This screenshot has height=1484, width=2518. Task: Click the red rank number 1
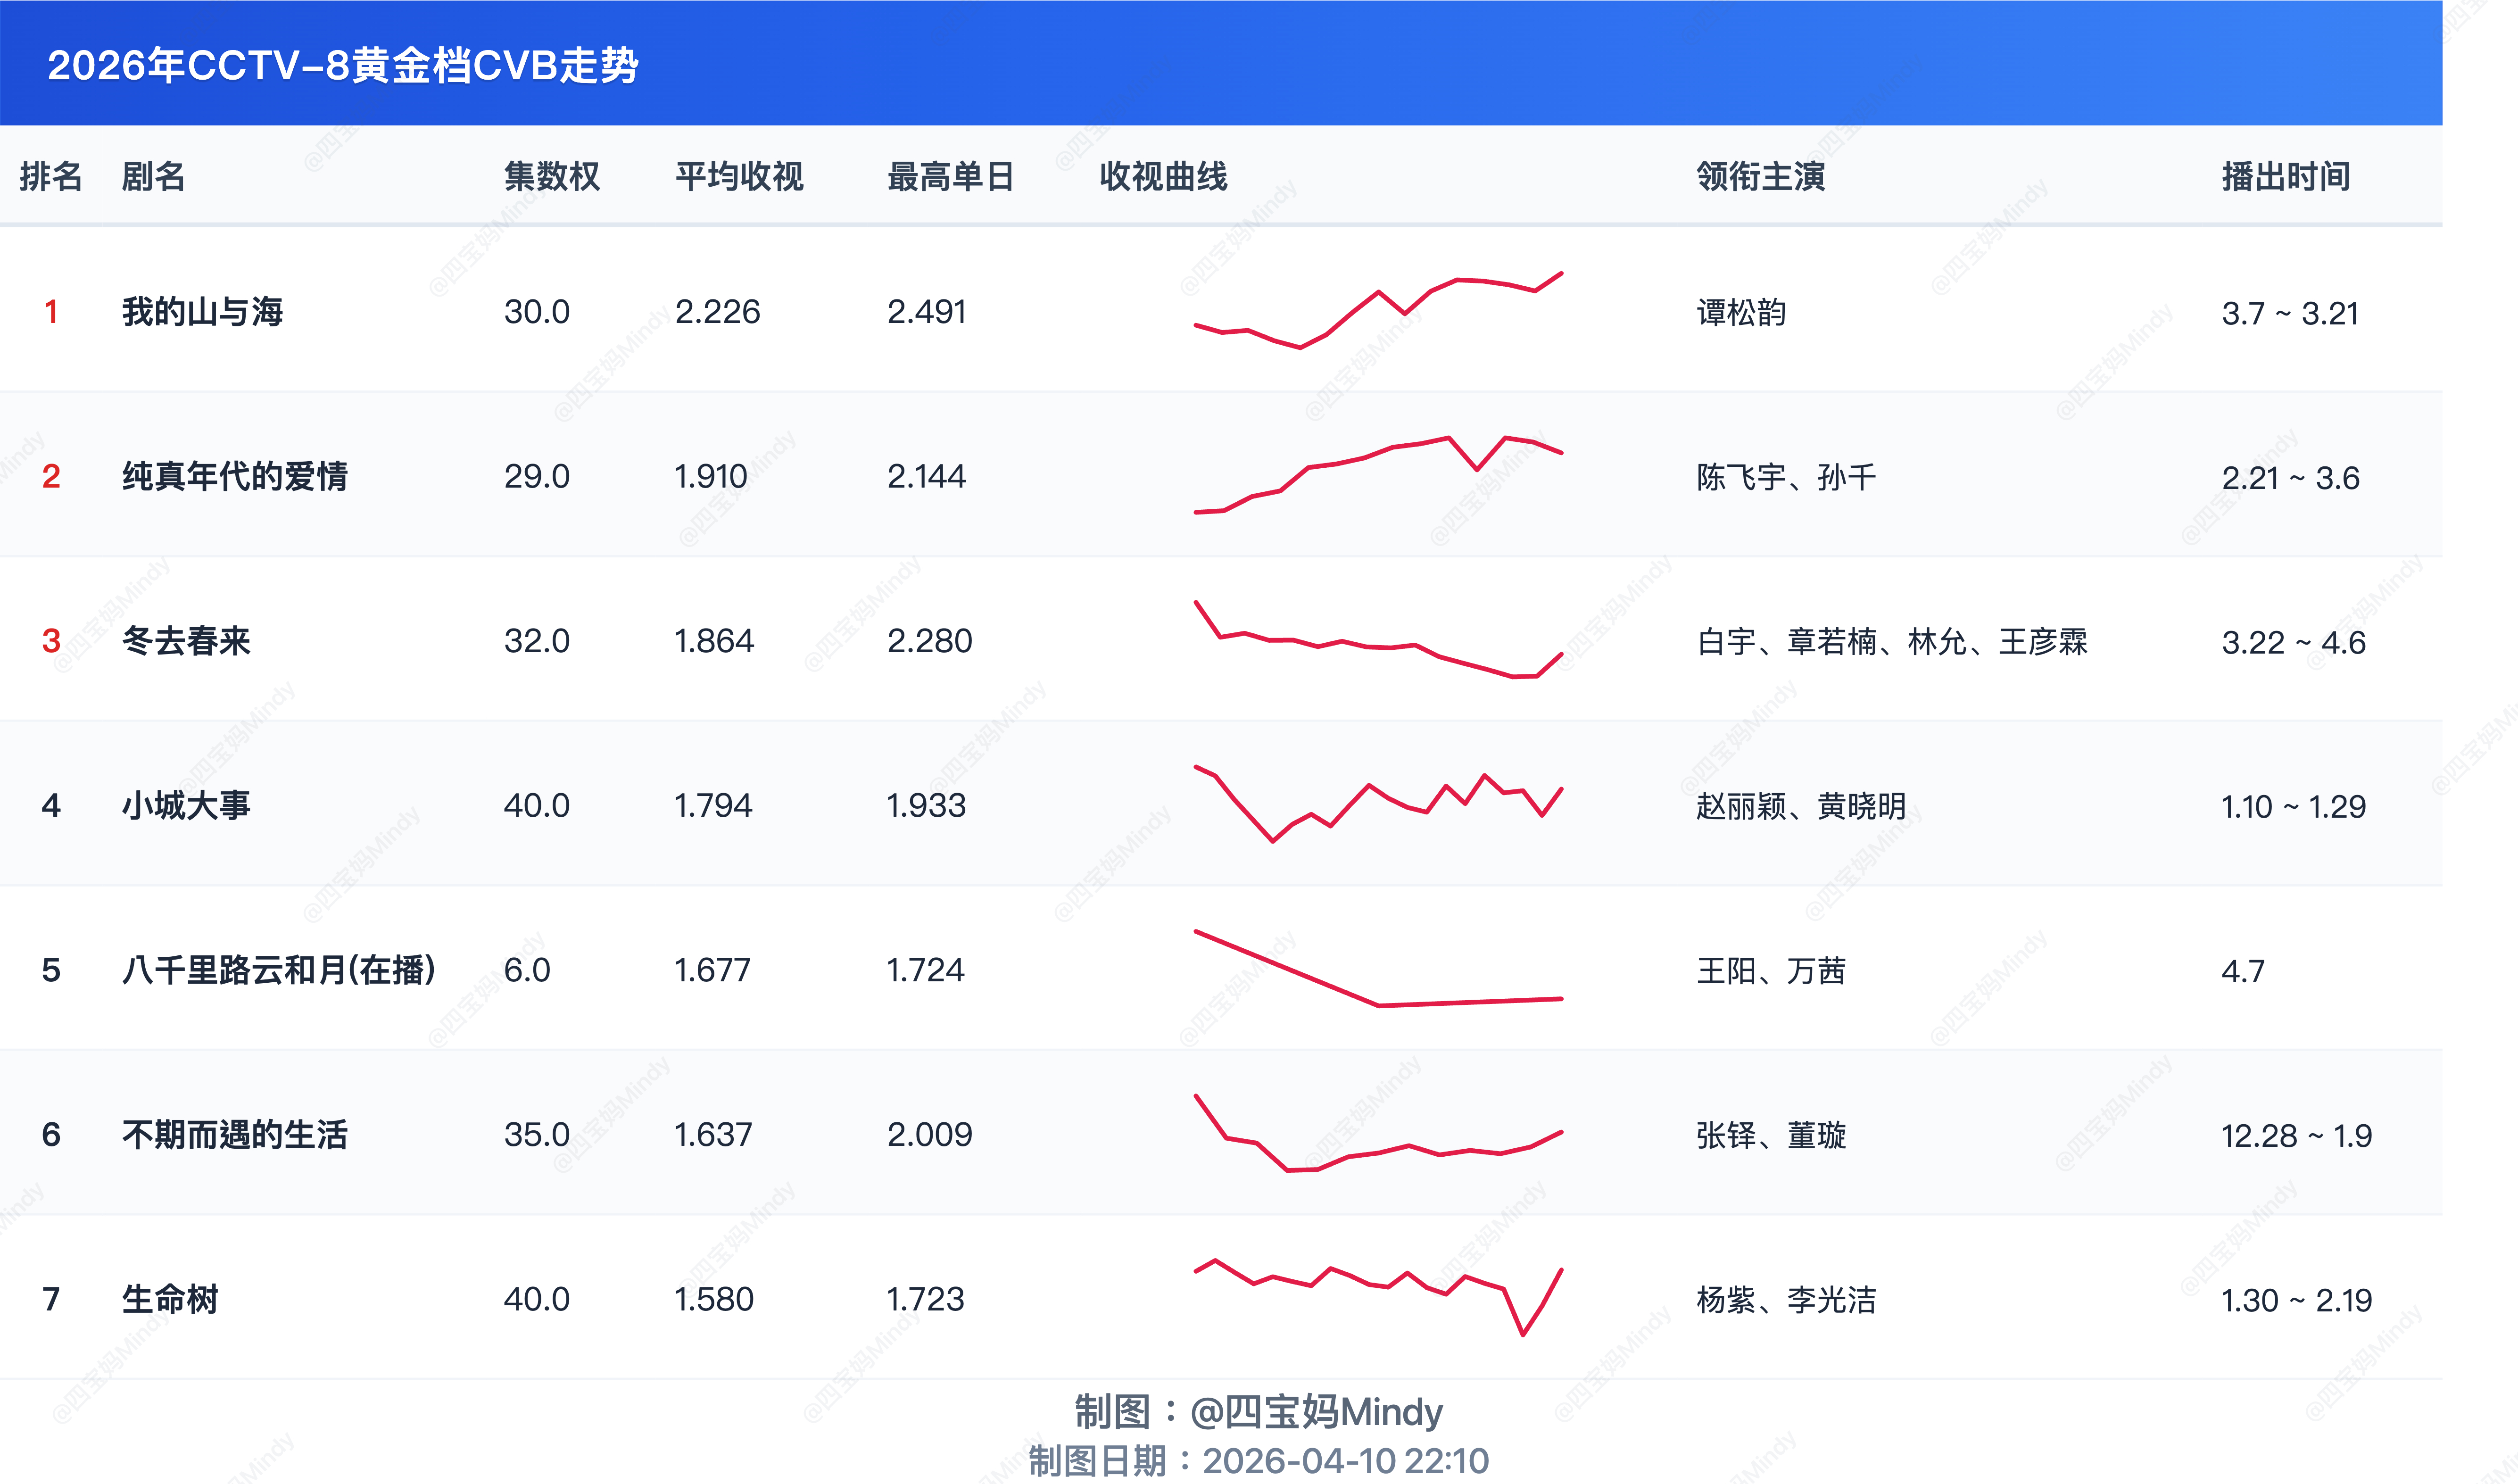pos(51,312)
